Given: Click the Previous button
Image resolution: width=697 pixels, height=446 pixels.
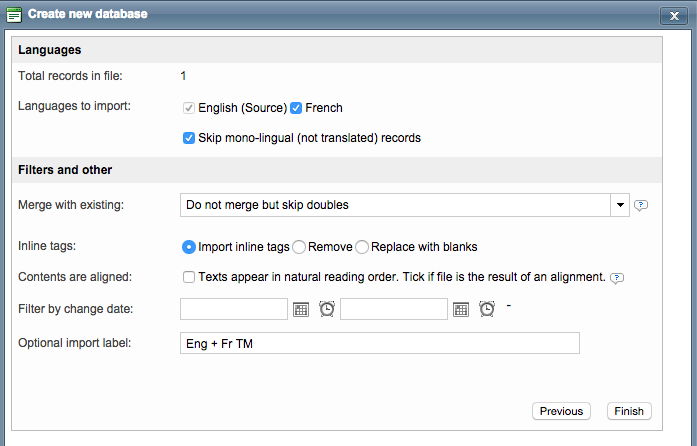Looking at the screenshot, I should click(561, 411).
